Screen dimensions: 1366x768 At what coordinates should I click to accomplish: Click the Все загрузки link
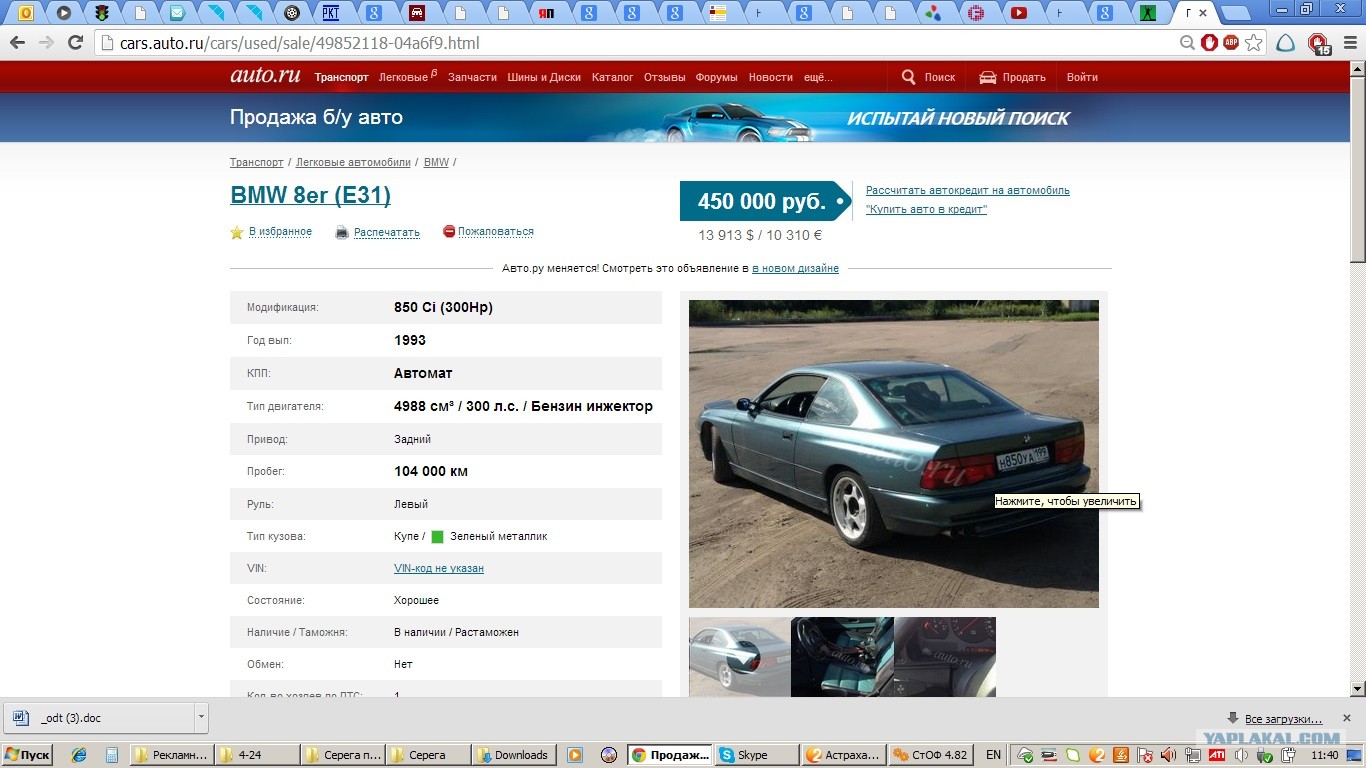pos(1283,719)
